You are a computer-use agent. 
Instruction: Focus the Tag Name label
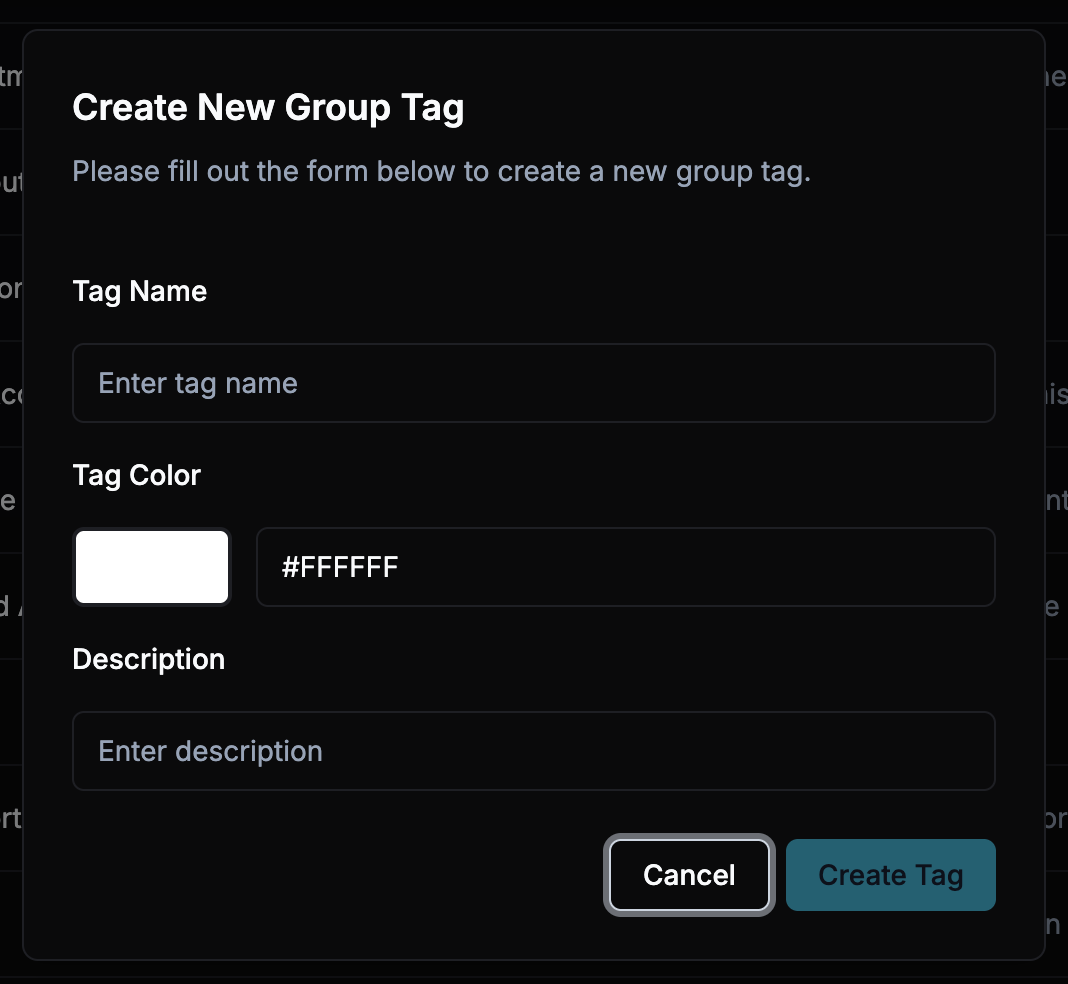pyautogui.click(x=139, y=291)
